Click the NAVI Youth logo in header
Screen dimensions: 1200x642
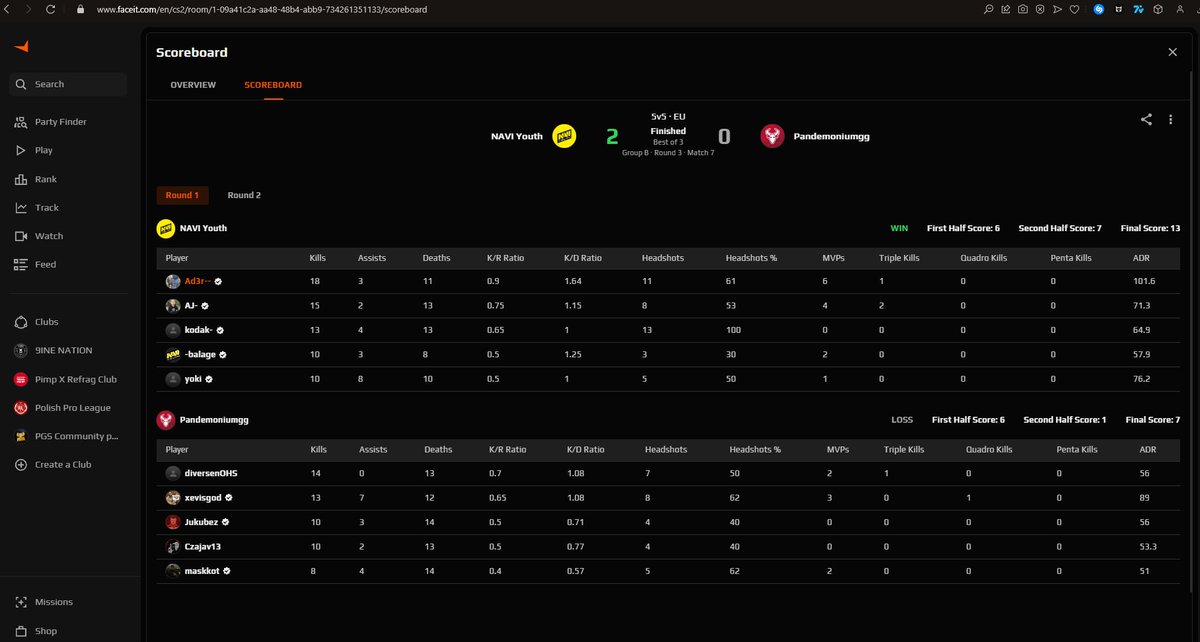(565, 136)
